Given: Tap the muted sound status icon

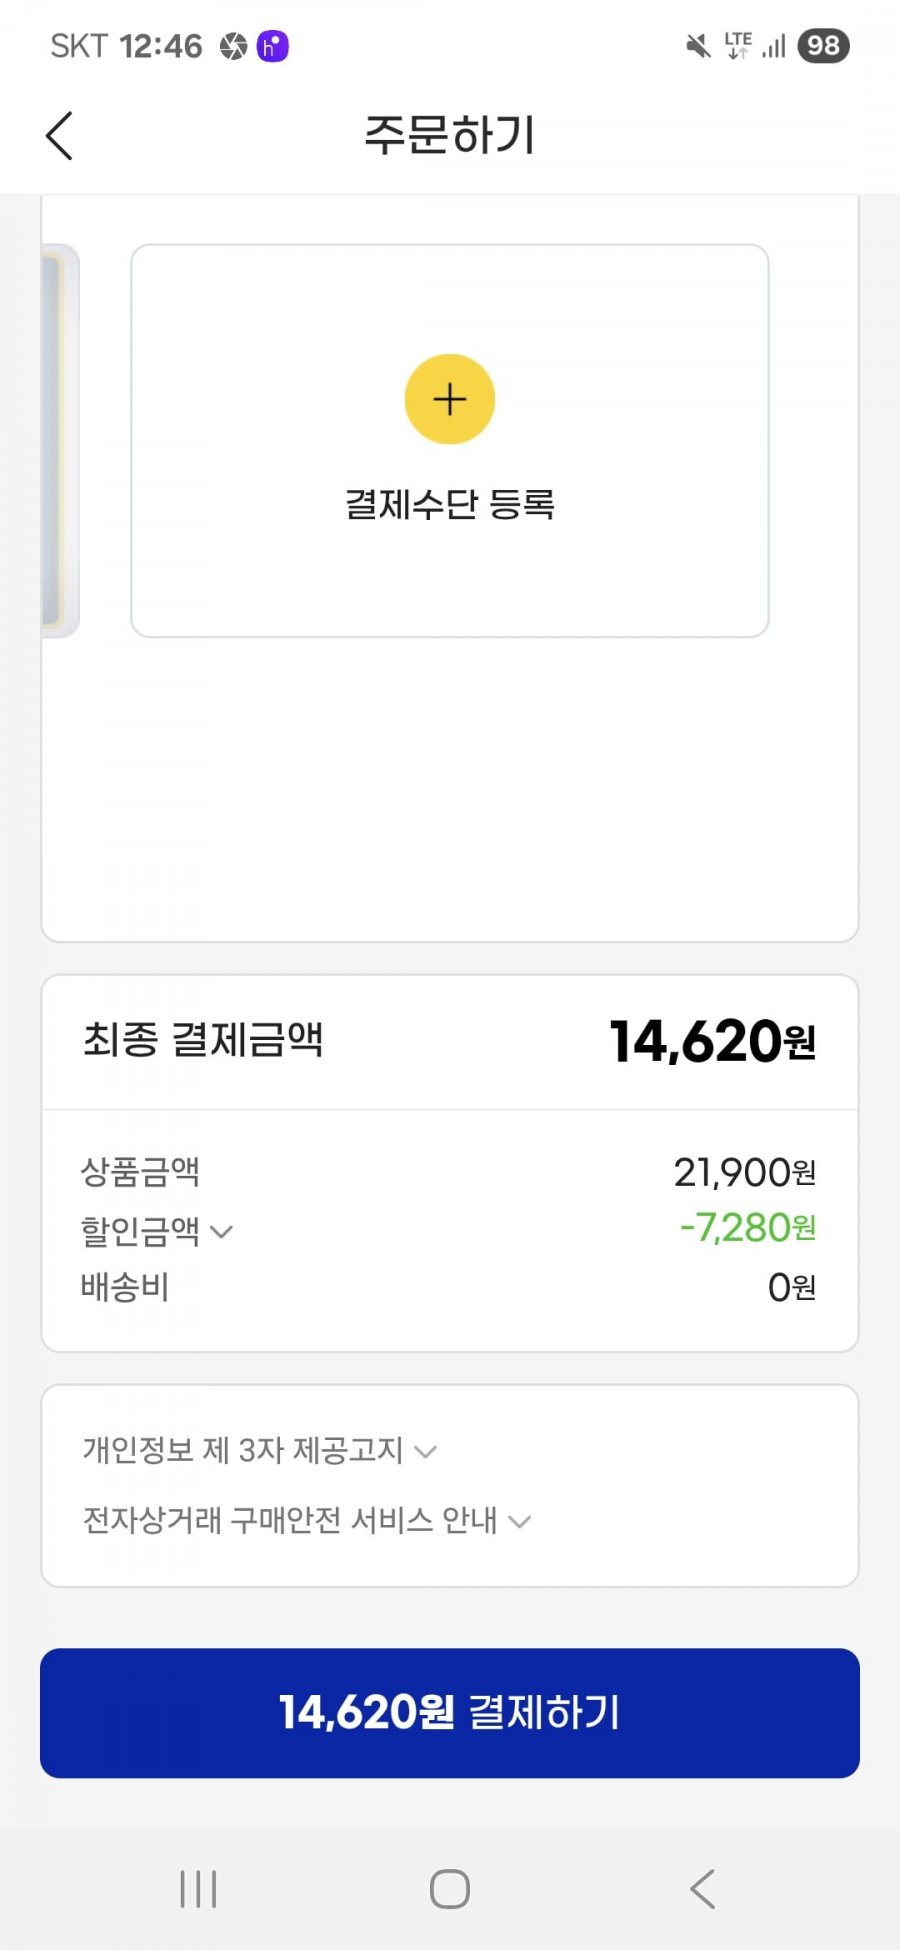Looking at the screenshot, I should (x=698, y=46).
